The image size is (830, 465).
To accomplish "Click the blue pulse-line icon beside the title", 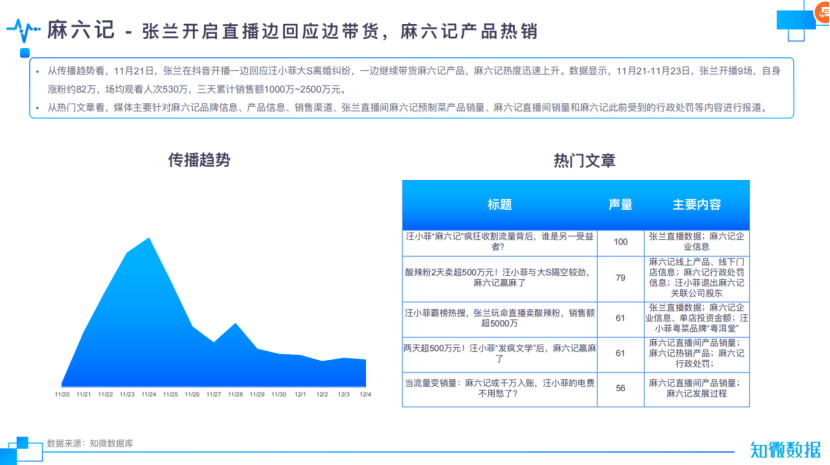I will click(23, 30).
